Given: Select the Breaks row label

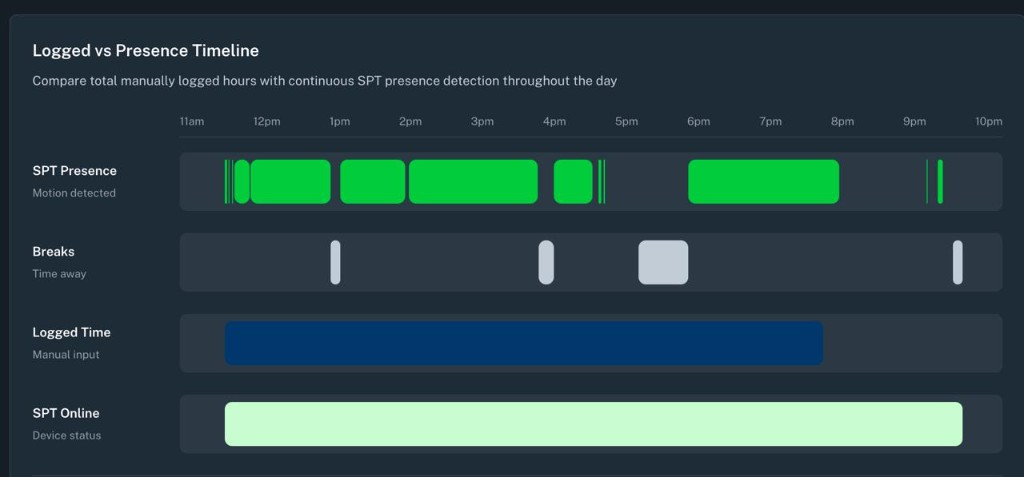Looking at the screenshot, I should pyautogui.click(x=54, y=252).
